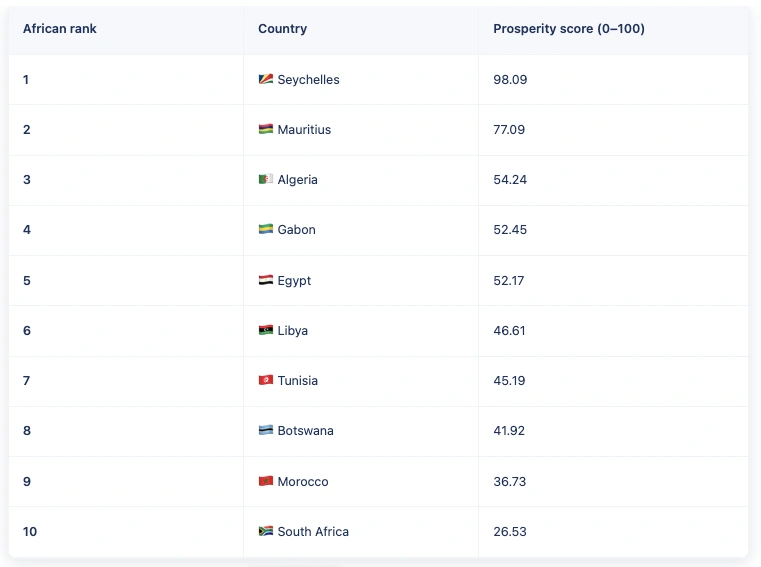Click the Libya flag icon
The height and width of the screenshot is (567, 761).
pos(265,331)
